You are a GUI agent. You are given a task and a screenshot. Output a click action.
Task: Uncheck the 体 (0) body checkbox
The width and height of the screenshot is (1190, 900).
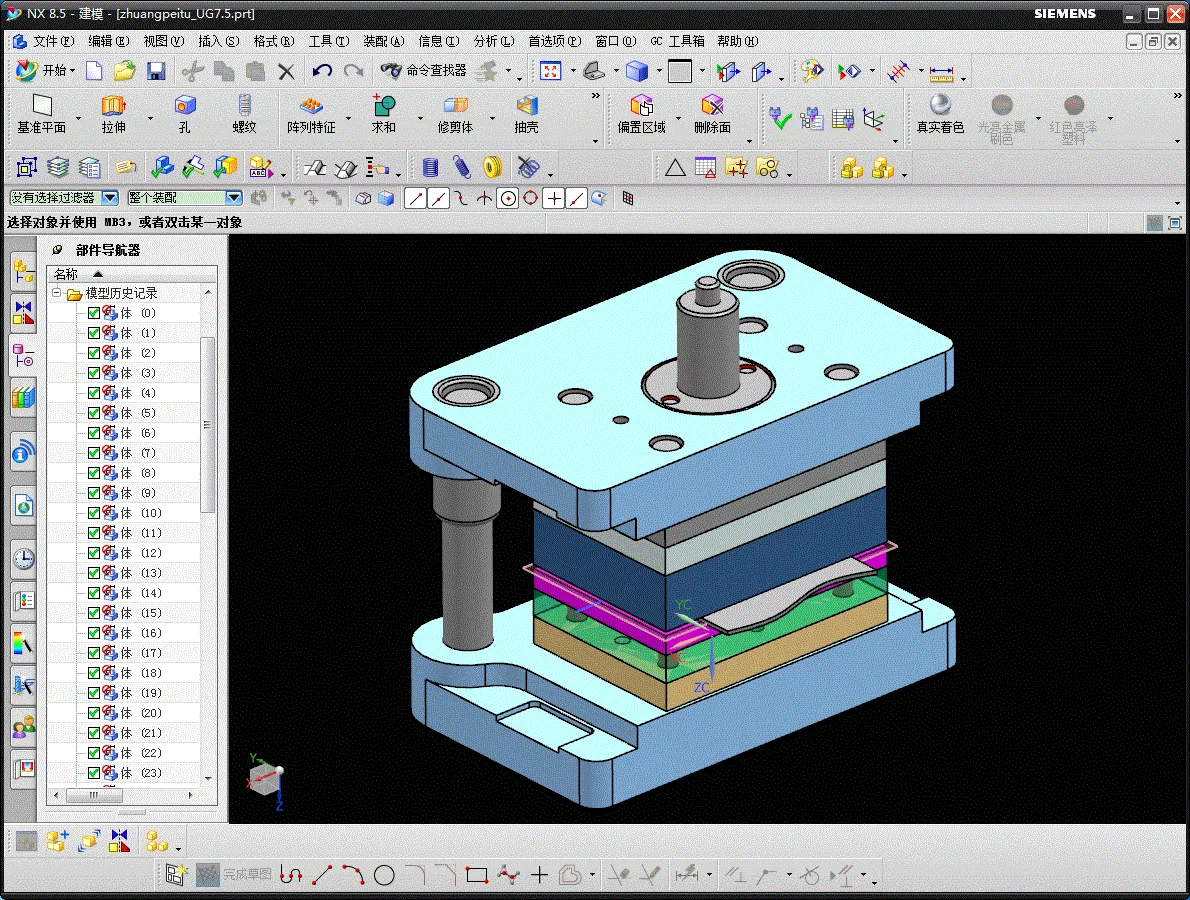click(x=94, y=313)
